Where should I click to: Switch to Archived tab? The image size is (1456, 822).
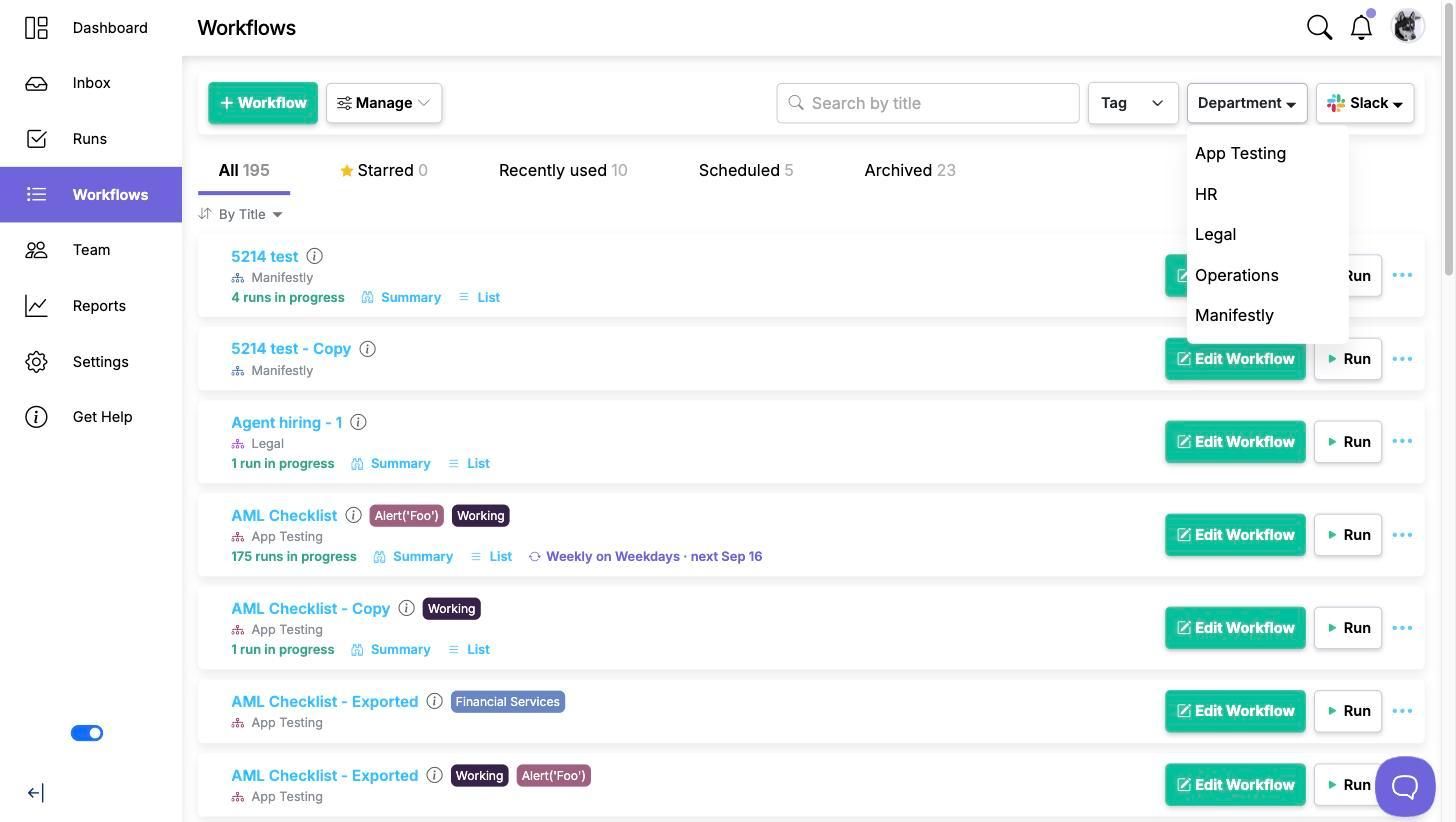910,170
